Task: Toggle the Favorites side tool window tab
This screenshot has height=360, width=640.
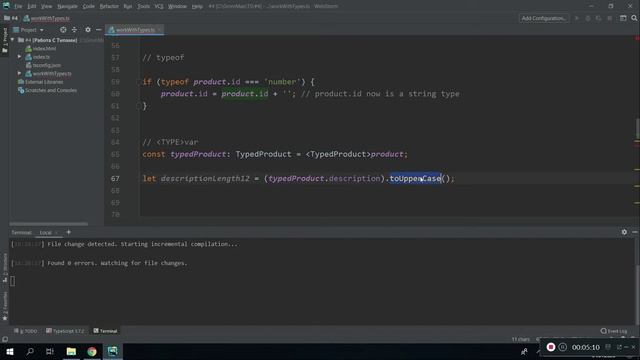Action: 5,306
